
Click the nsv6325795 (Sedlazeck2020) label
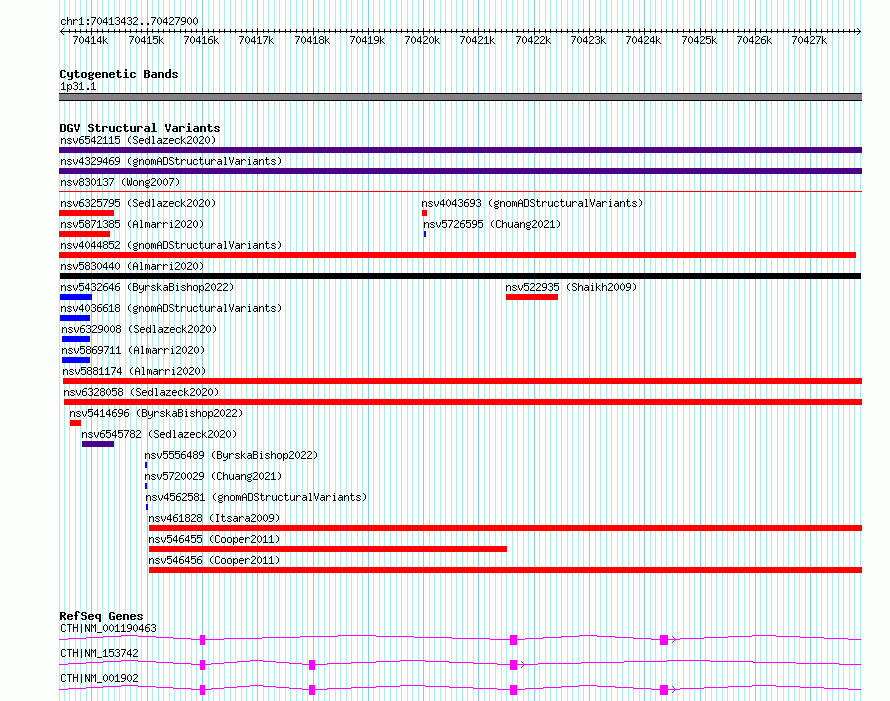click(138, 203)
